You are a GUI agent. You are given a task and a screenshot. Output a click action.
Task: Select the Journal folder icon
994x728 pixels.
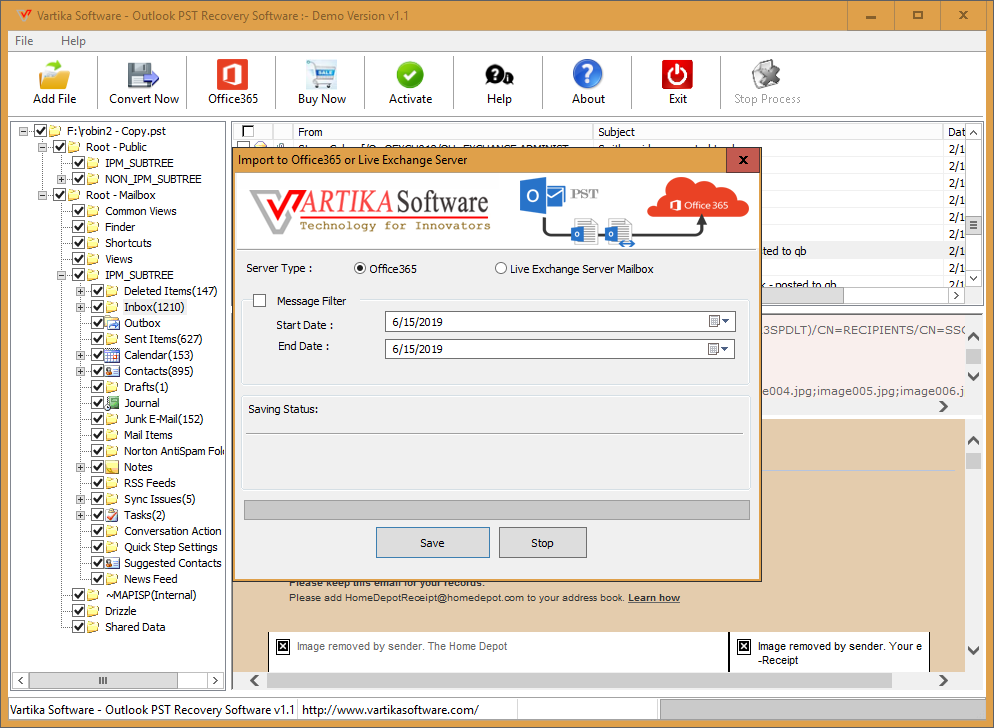[112, 403]
